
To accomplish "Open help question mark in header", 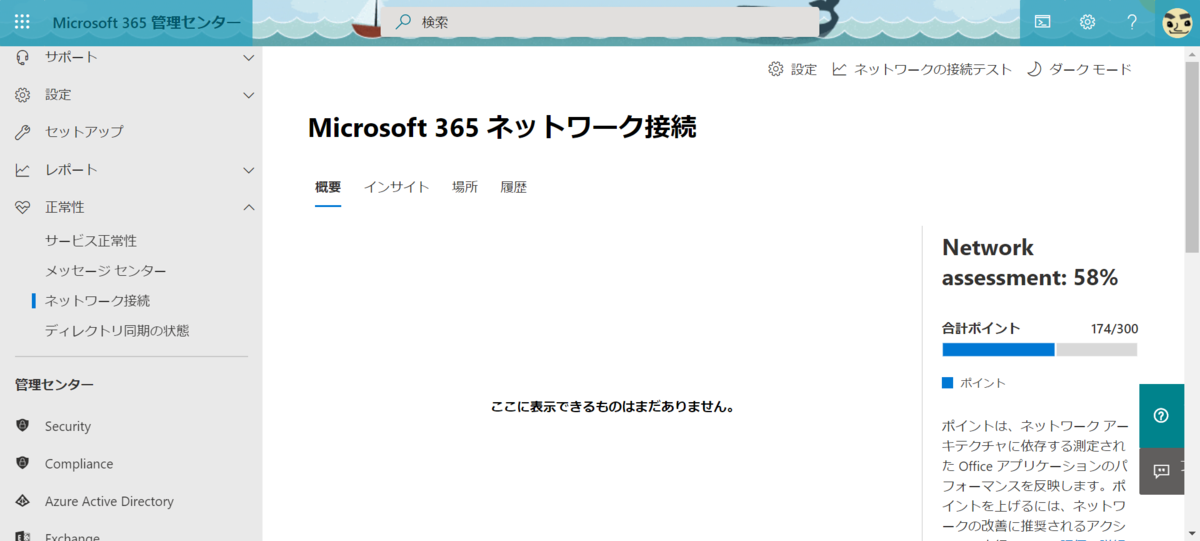I will coord(1132,22).
